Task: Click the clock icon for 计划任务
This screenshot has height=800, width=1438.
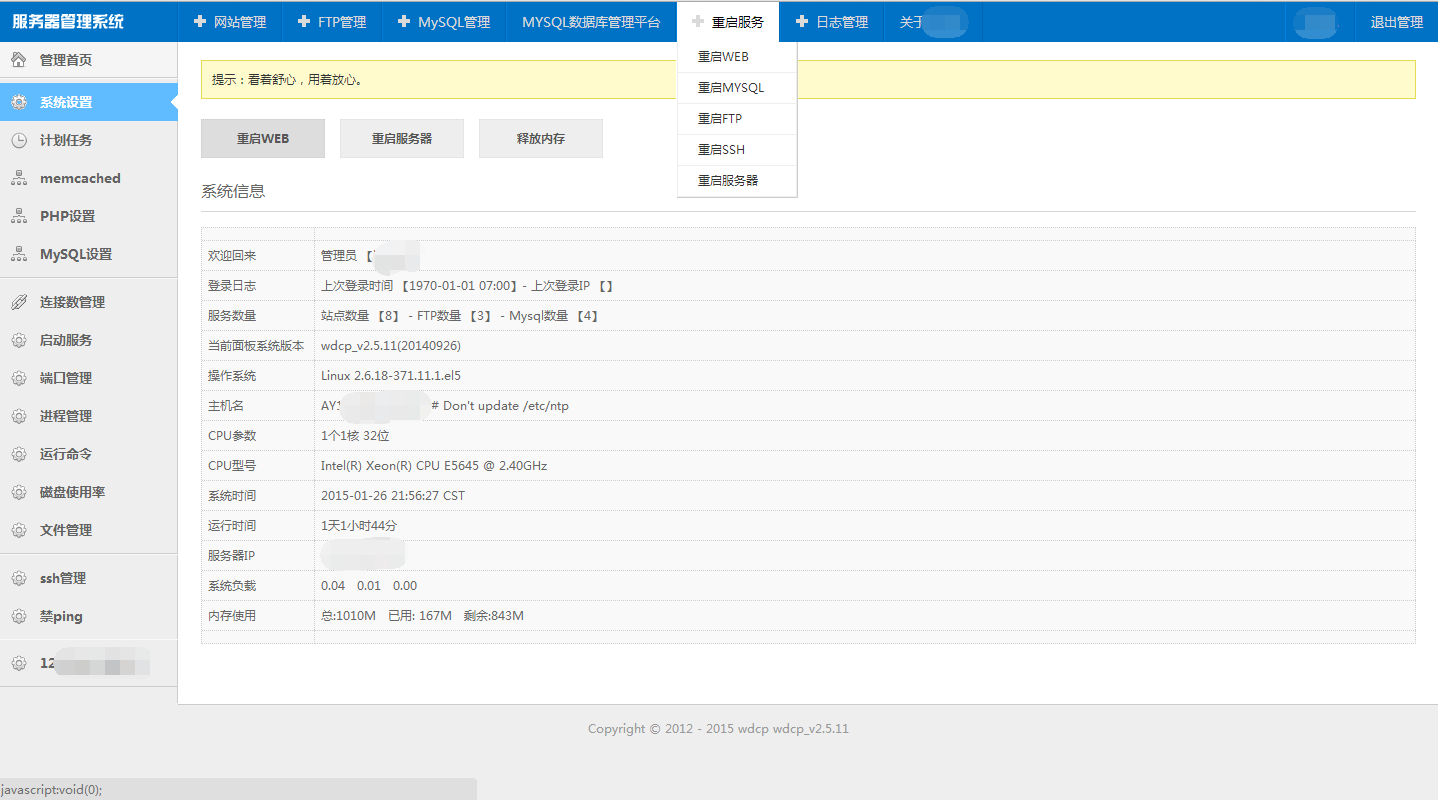Action: click(19, 141)
